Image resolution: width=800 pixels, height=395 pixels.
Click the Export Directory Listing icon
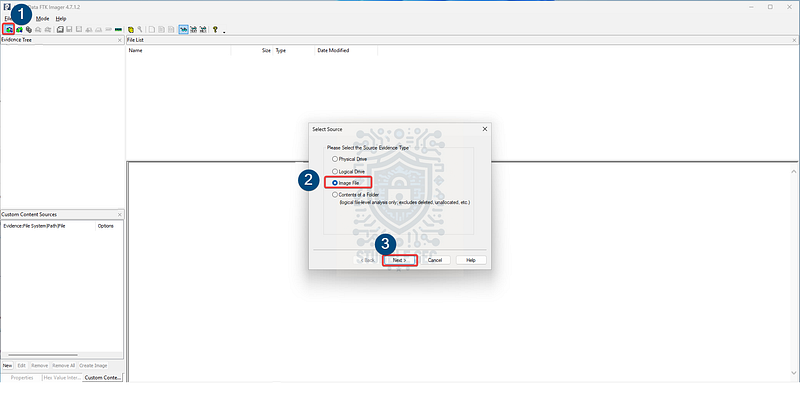(171, 30)
